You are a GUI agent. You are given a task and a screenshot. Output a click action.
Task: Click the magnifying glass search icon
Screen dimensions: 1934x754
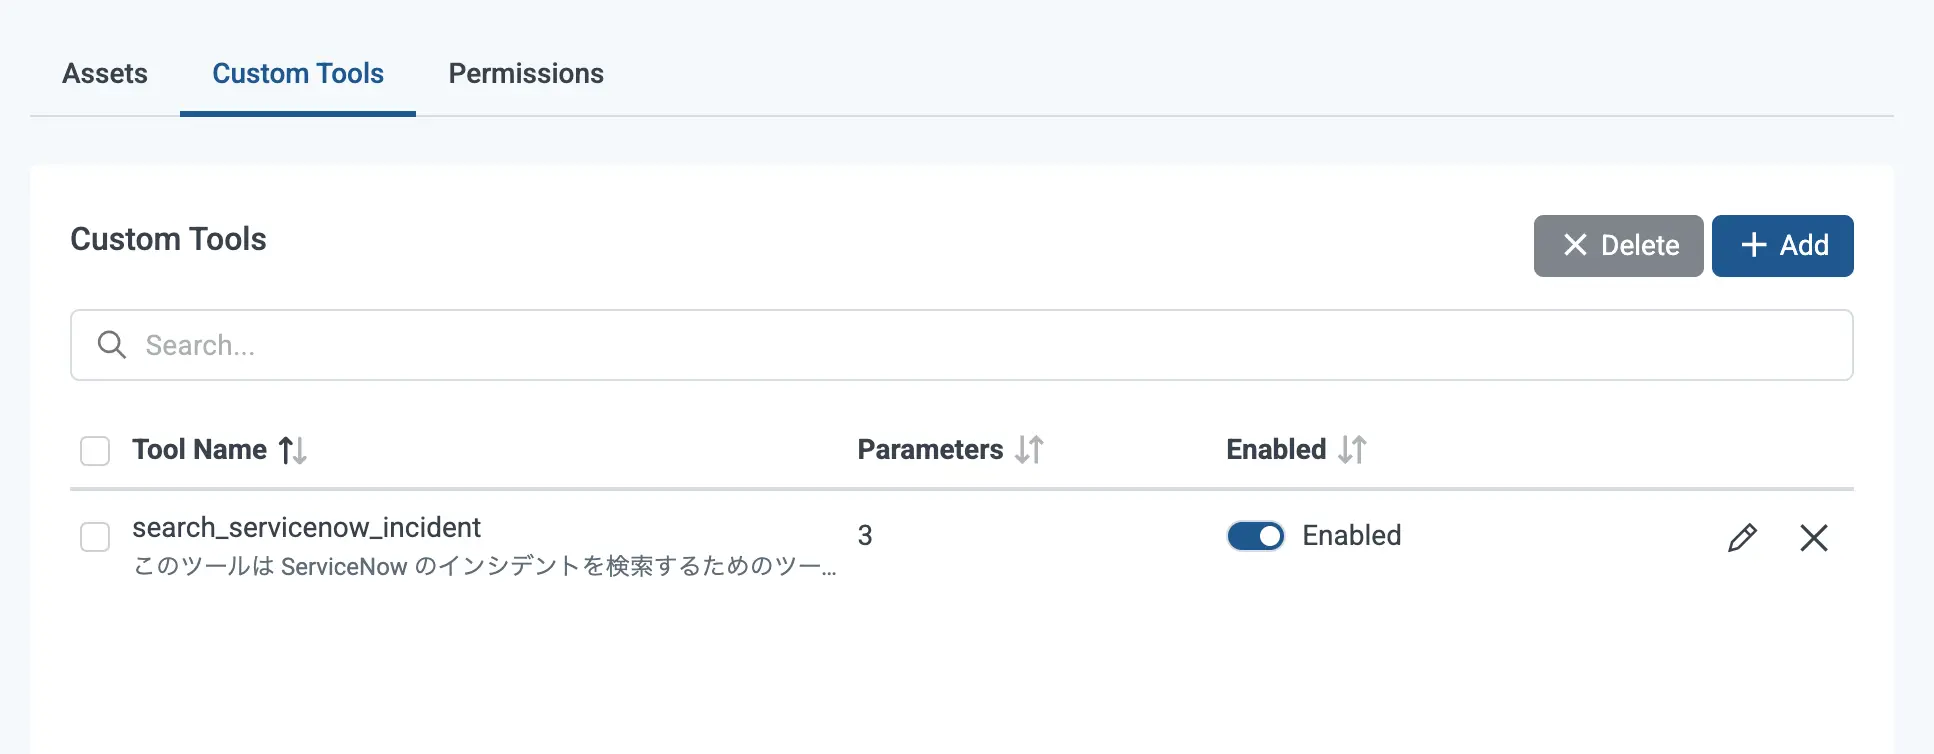tap(111, 345)
